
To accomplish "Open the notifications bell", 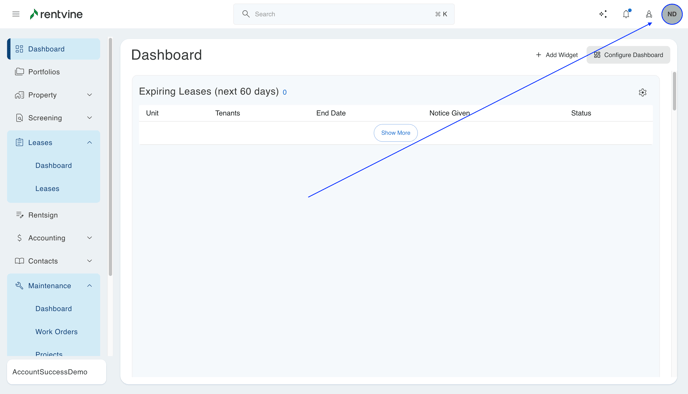I will tap(626, 14).
